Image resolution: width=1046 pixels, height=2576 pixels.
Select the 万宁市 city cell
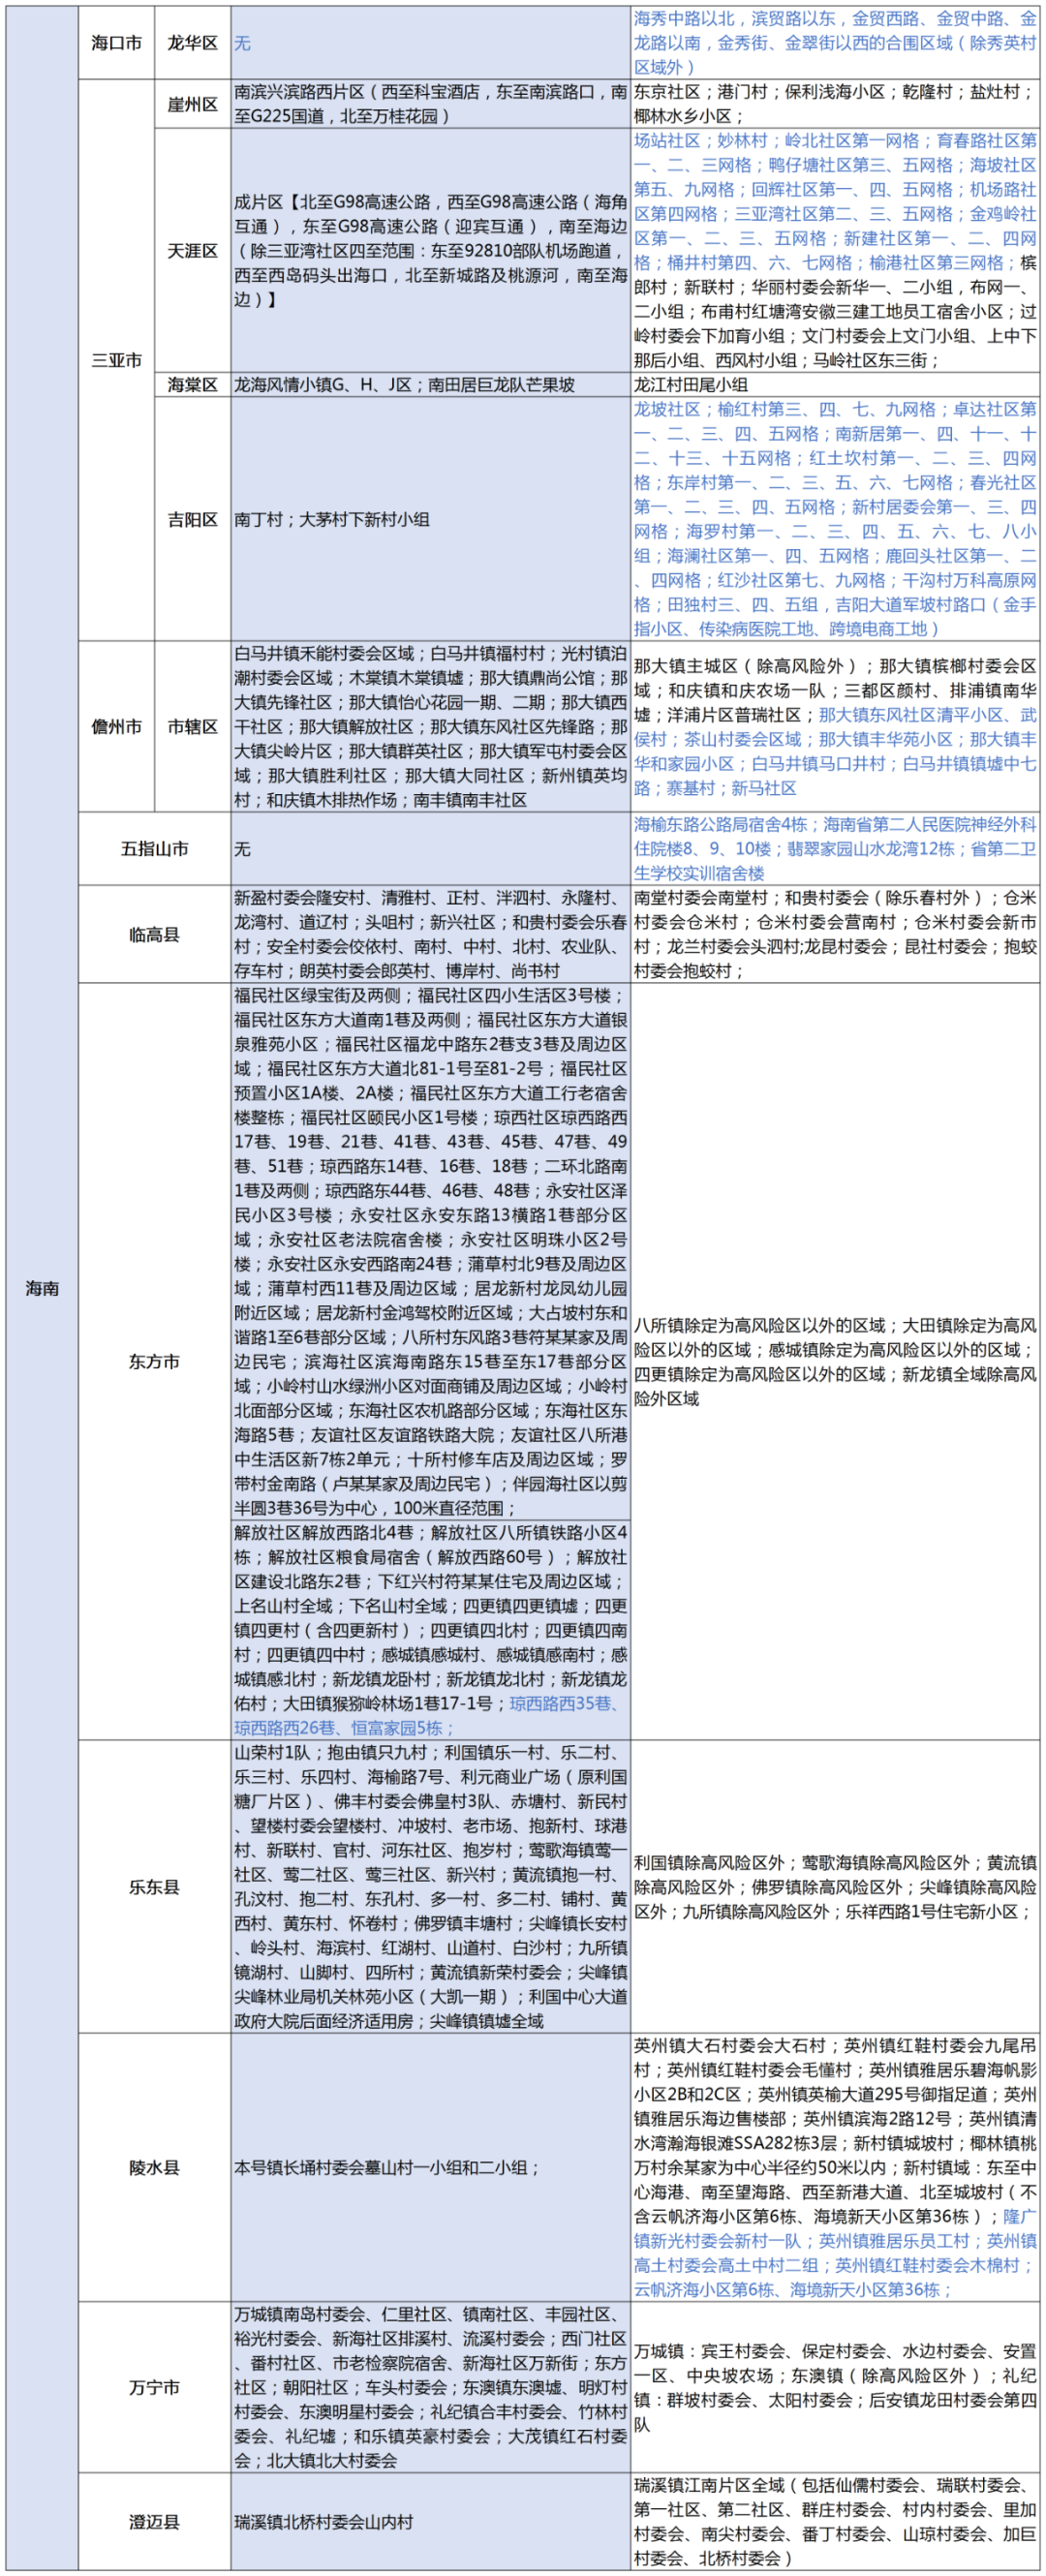click(155, 2387)
